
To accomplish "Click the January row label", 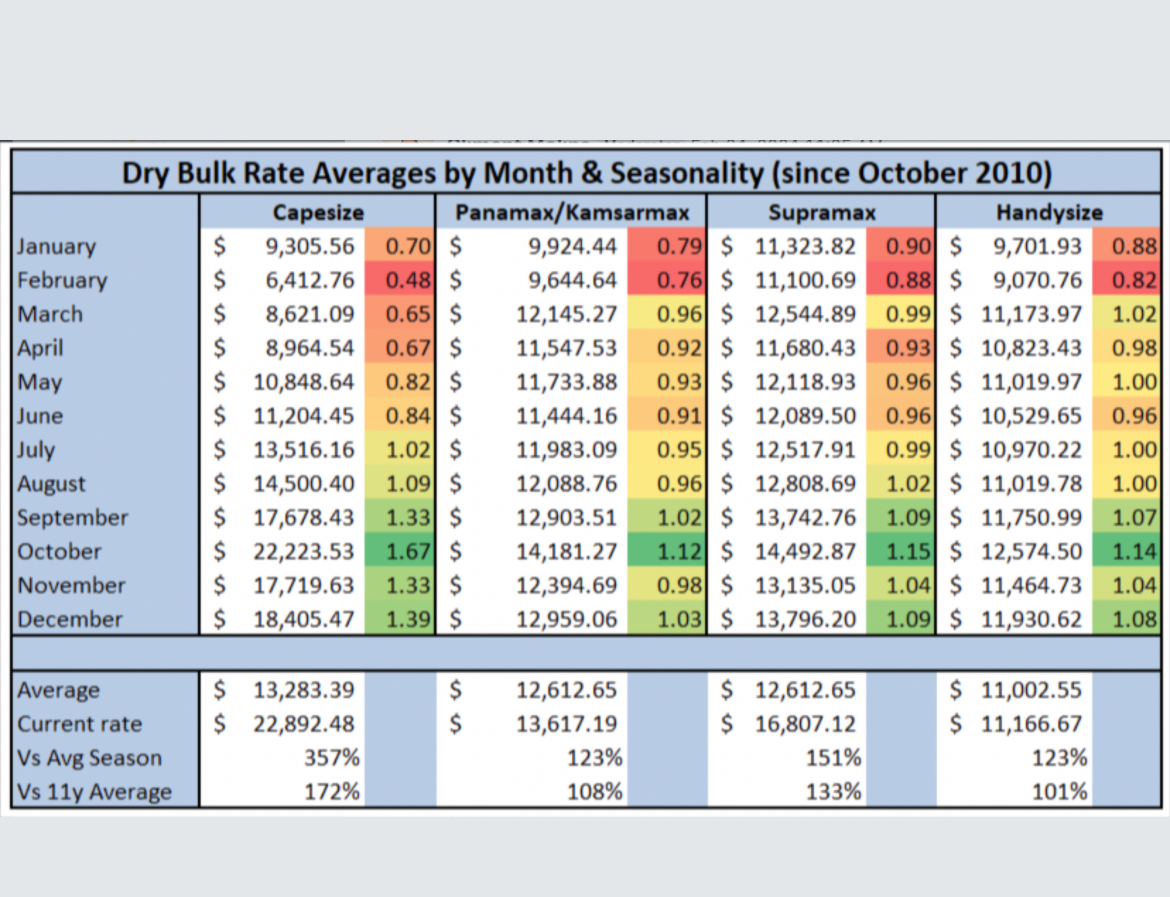I will click(57, 247).
